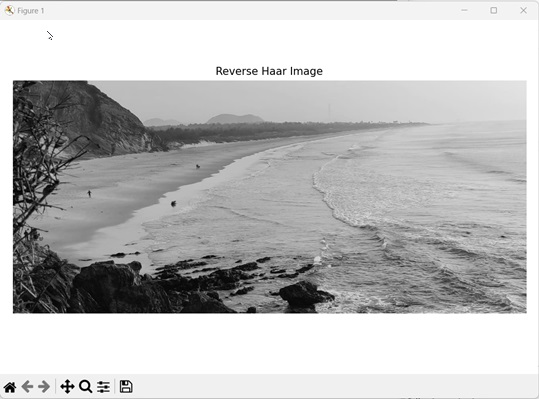539x399 pixels.
Task: Go back to previous view arrow
Action: pyautogui.click(x=28, y=387)
